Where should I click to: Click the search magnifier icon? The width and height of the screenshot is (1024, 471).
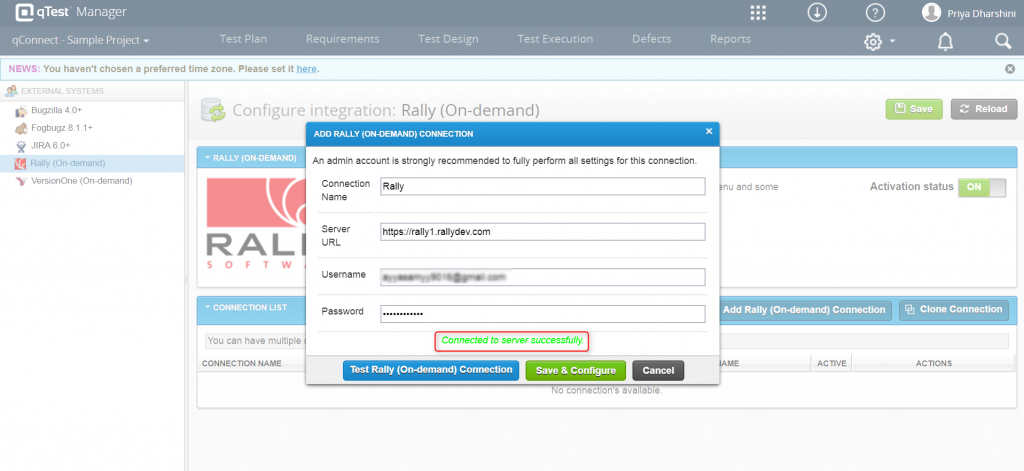point(1003,41)
